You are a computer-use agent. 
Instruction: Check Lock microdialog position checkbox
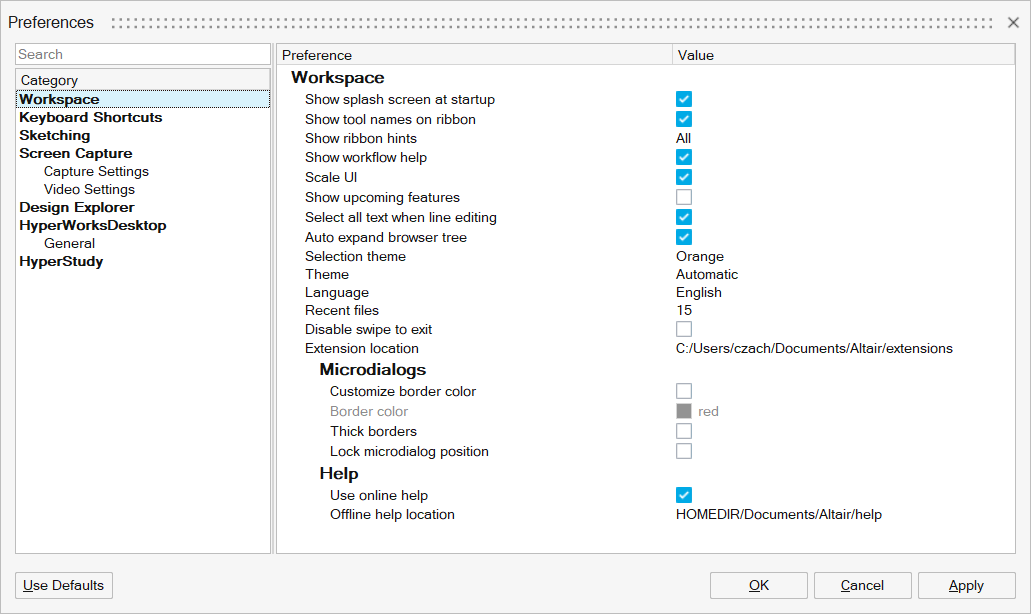coord(684,451)
